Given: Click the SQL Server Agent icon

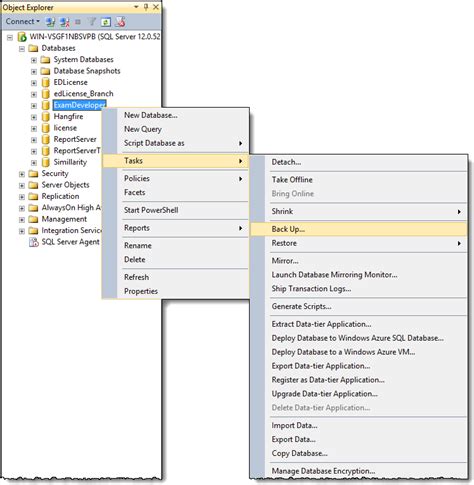Looking at the screenshot, I should (34, 242).
